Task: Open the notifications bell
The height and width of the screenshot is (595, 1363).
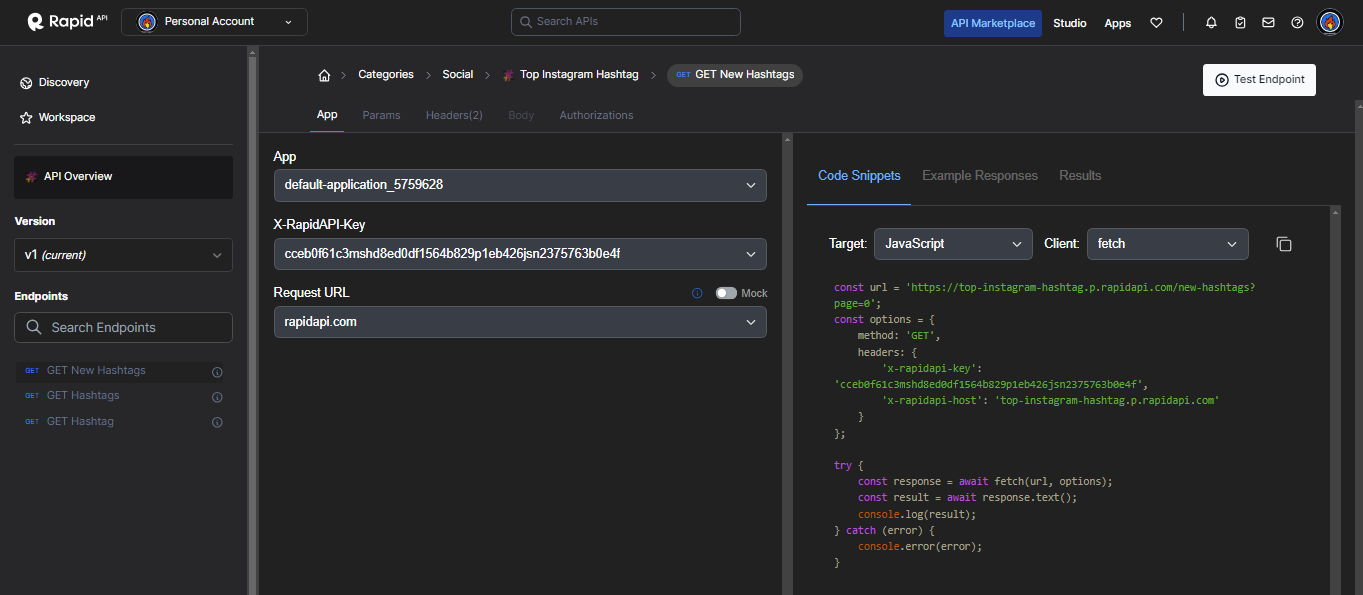Action: click(1212, 23)
